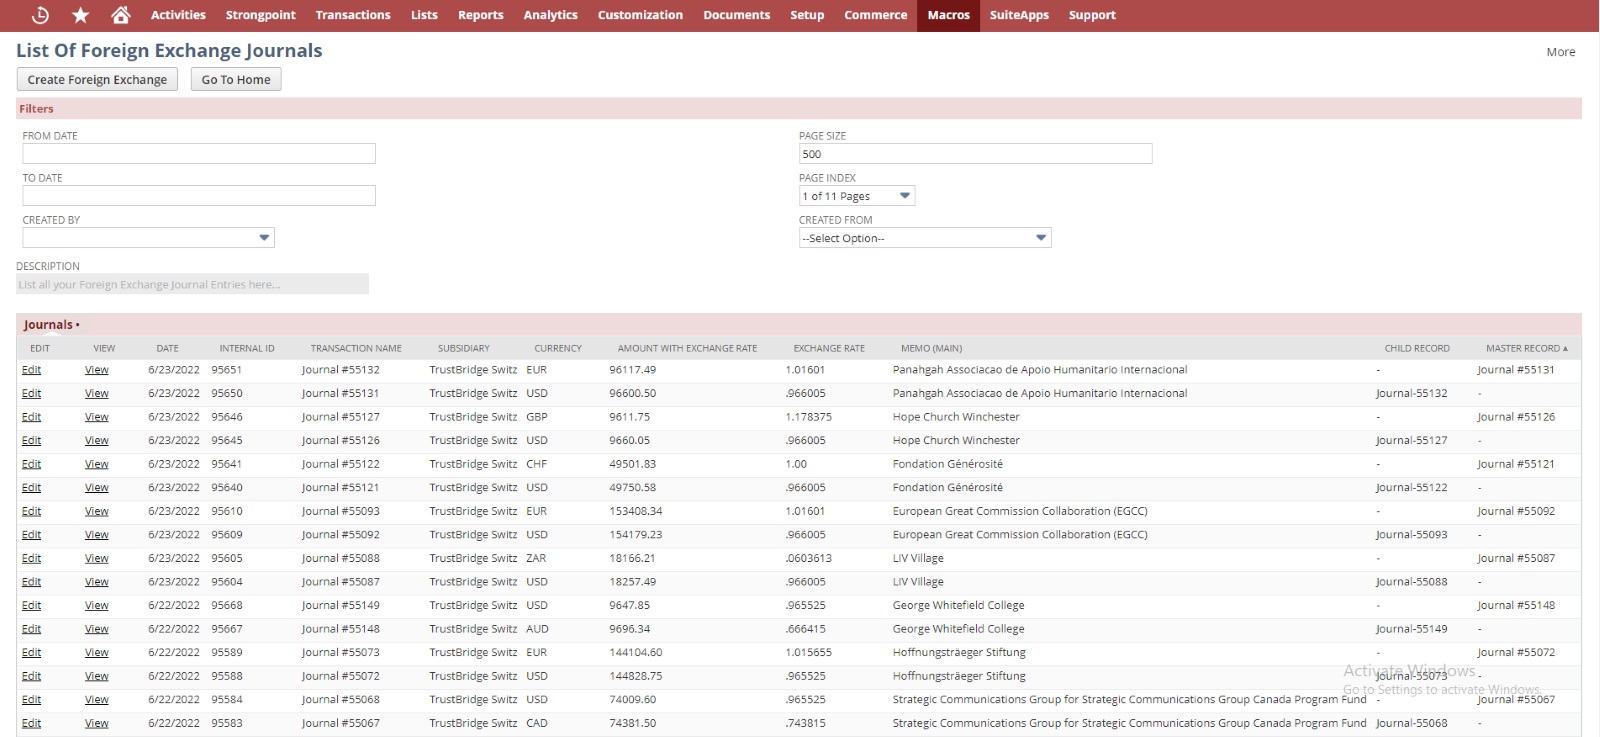Click the Shortcuts star icon
Viewport: 1600px width, 737px height.
81,15
